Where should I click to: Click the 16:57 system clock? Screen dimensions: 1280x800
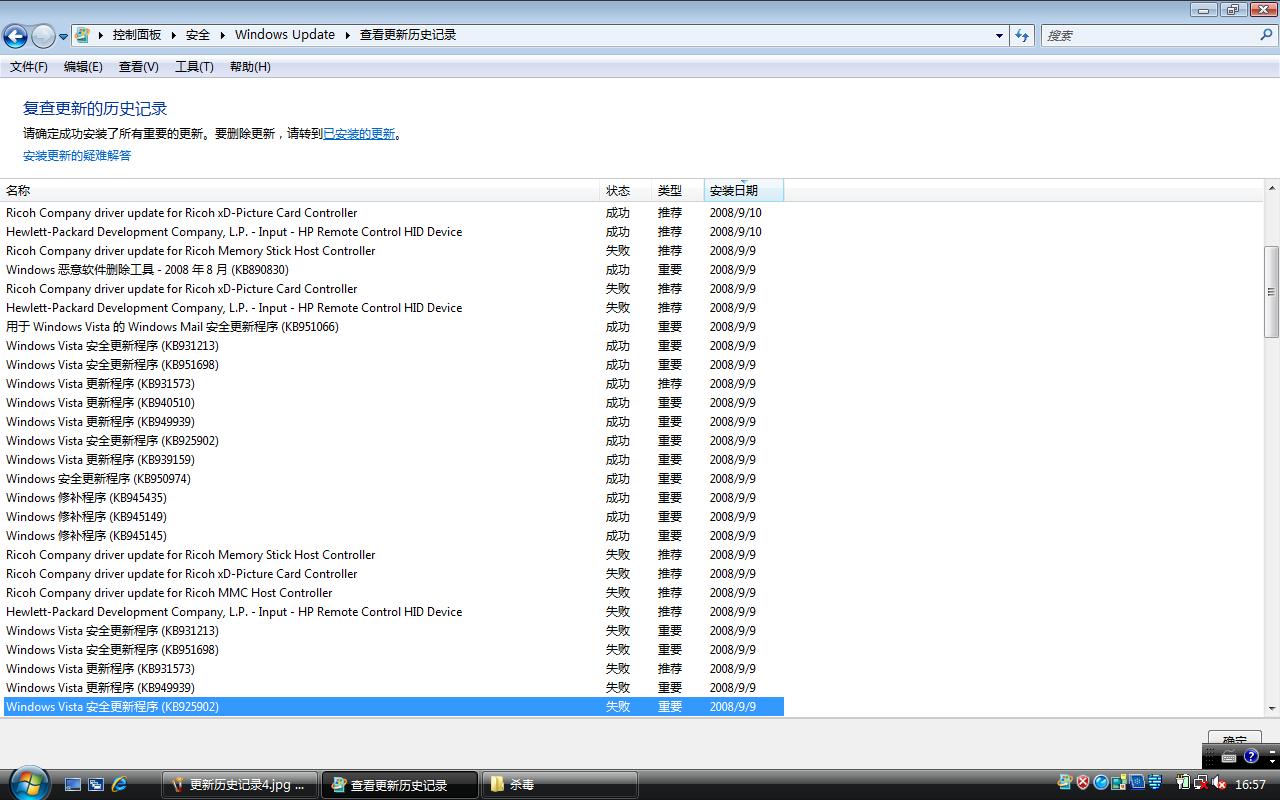[1250, 785]
